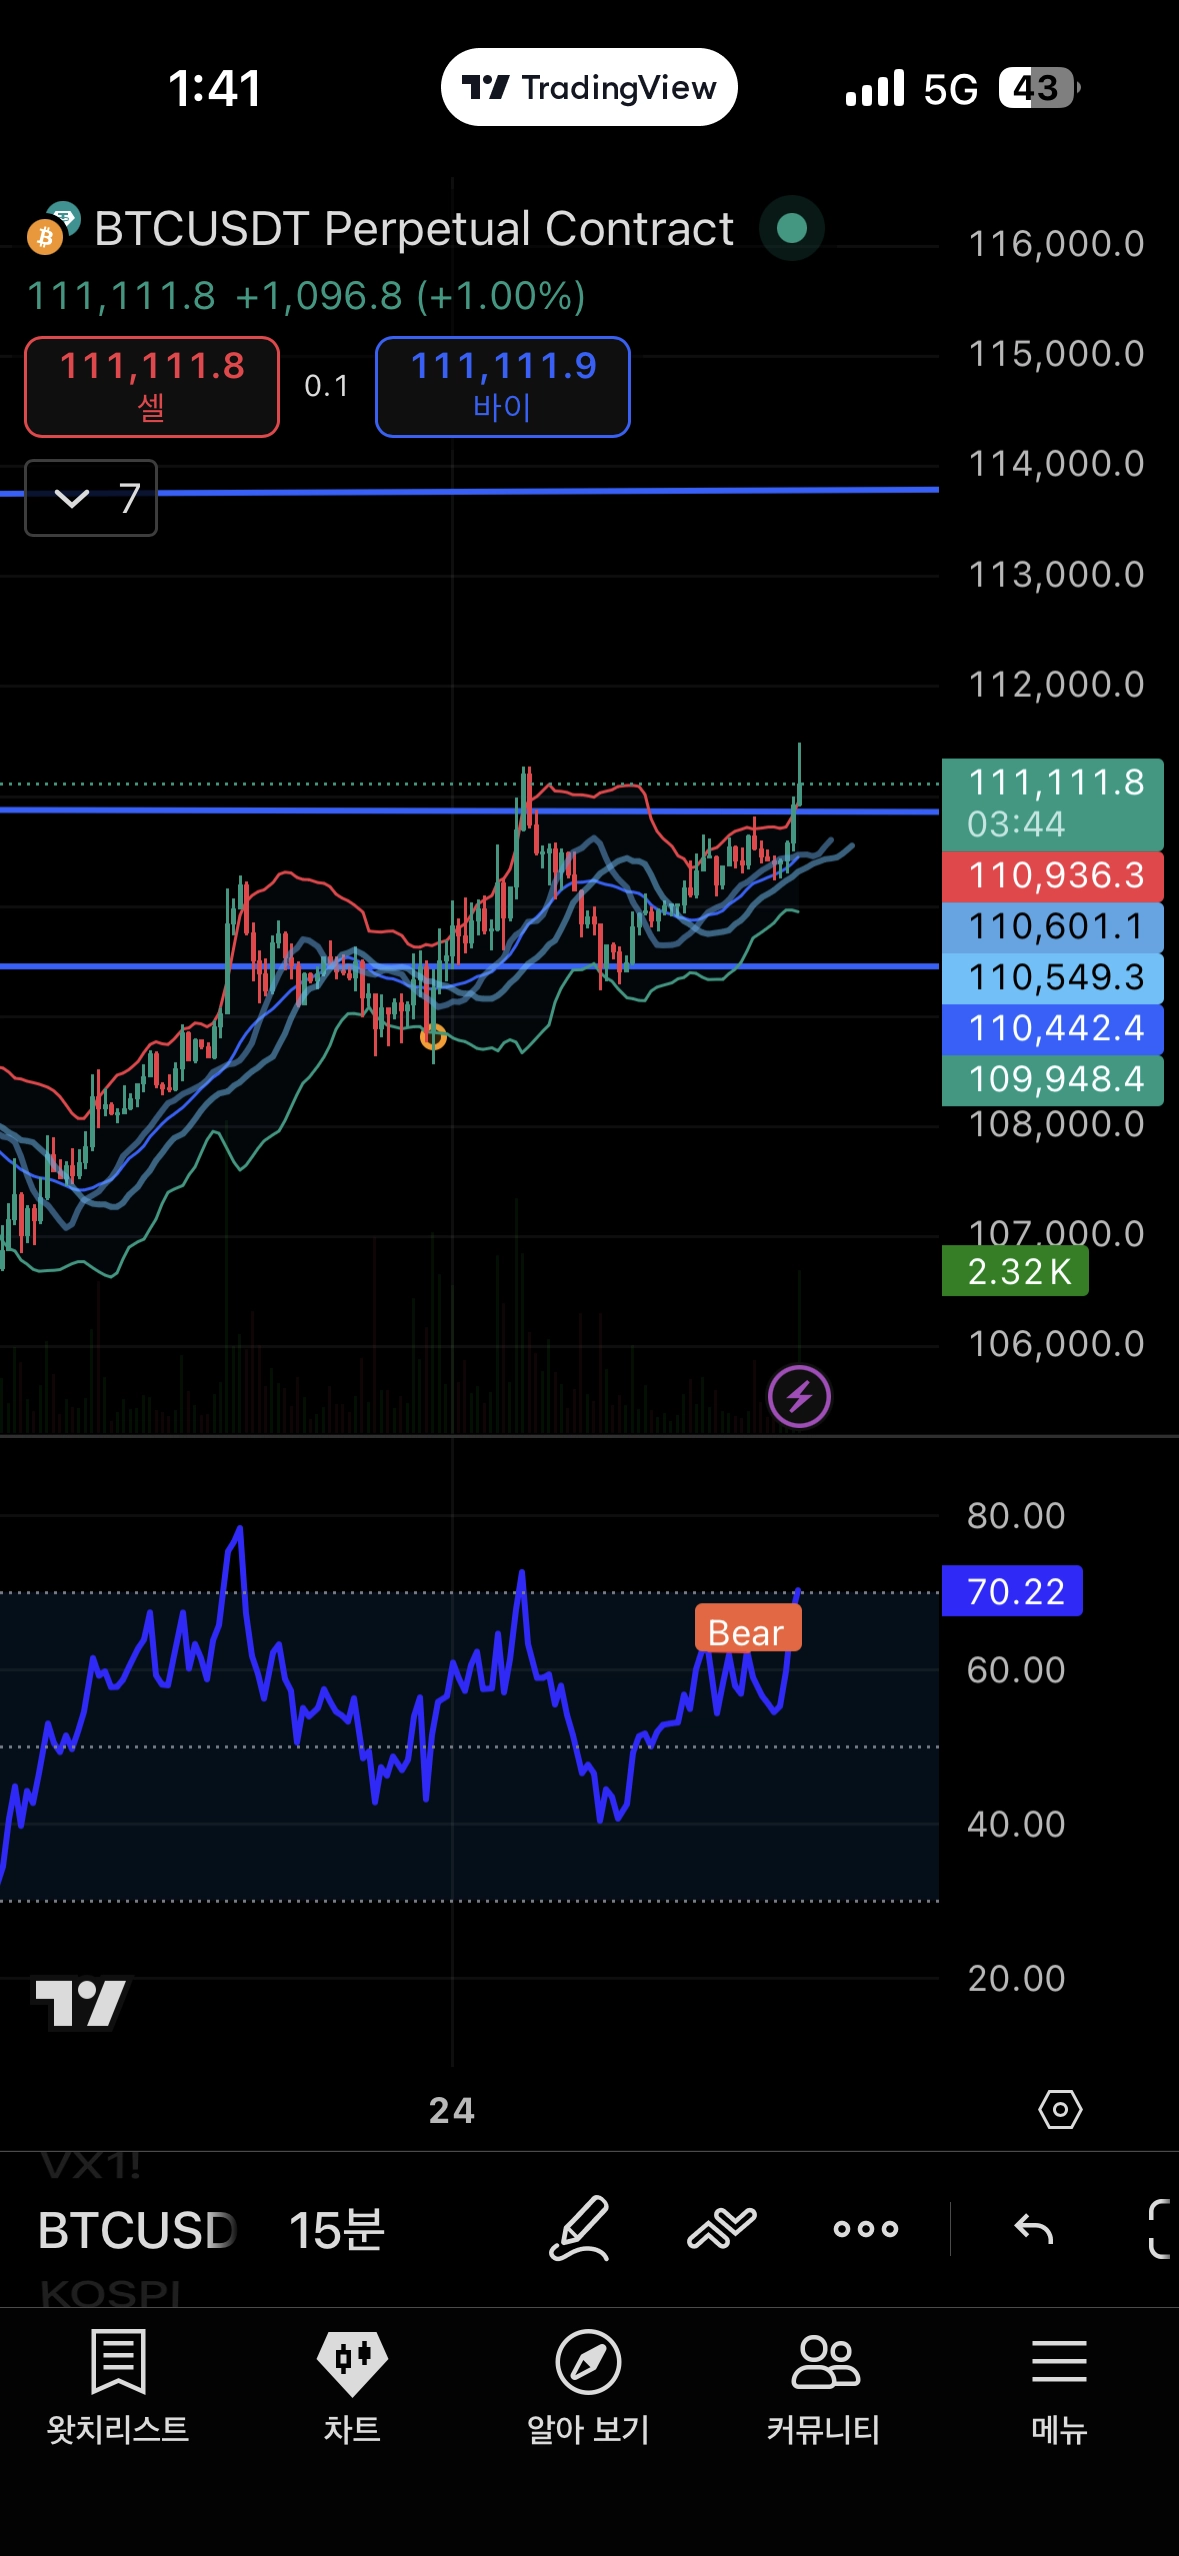This screenshot has width=1179, height=2556.
Task: Switch to 커뮤니티 community tab
Action: 824,2387
